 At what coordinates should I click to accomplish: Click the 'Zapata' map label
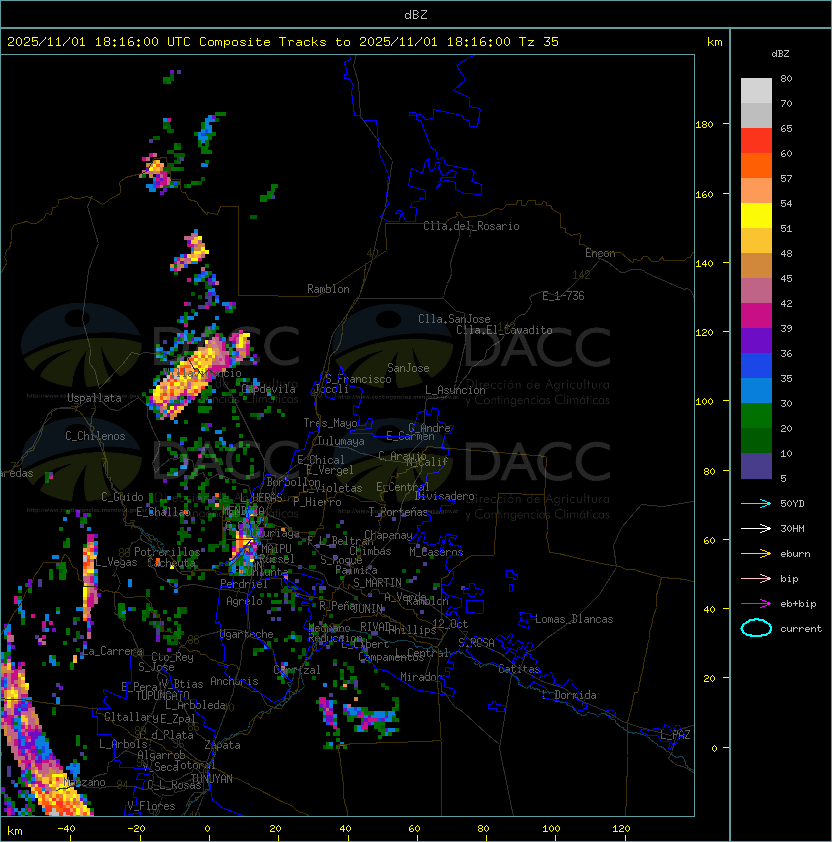click(x=222, y=745)
